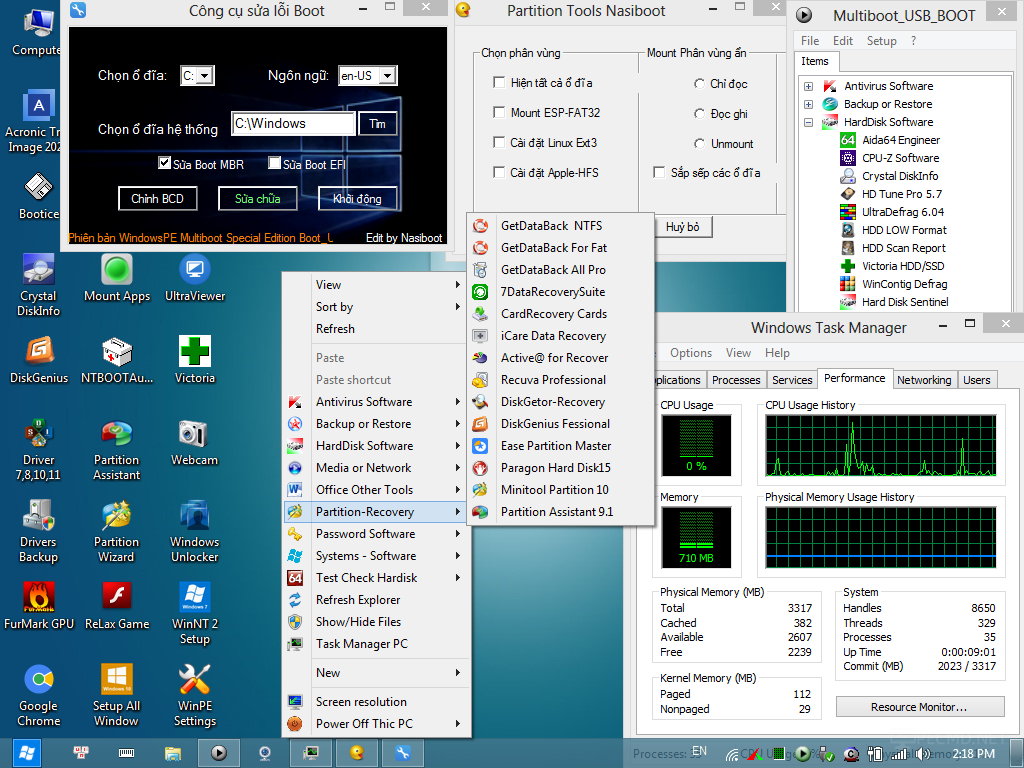Click the Tìm browse button
This screenshot has height=768, width=1024.
pyautogui.click(x=377, y=123)
